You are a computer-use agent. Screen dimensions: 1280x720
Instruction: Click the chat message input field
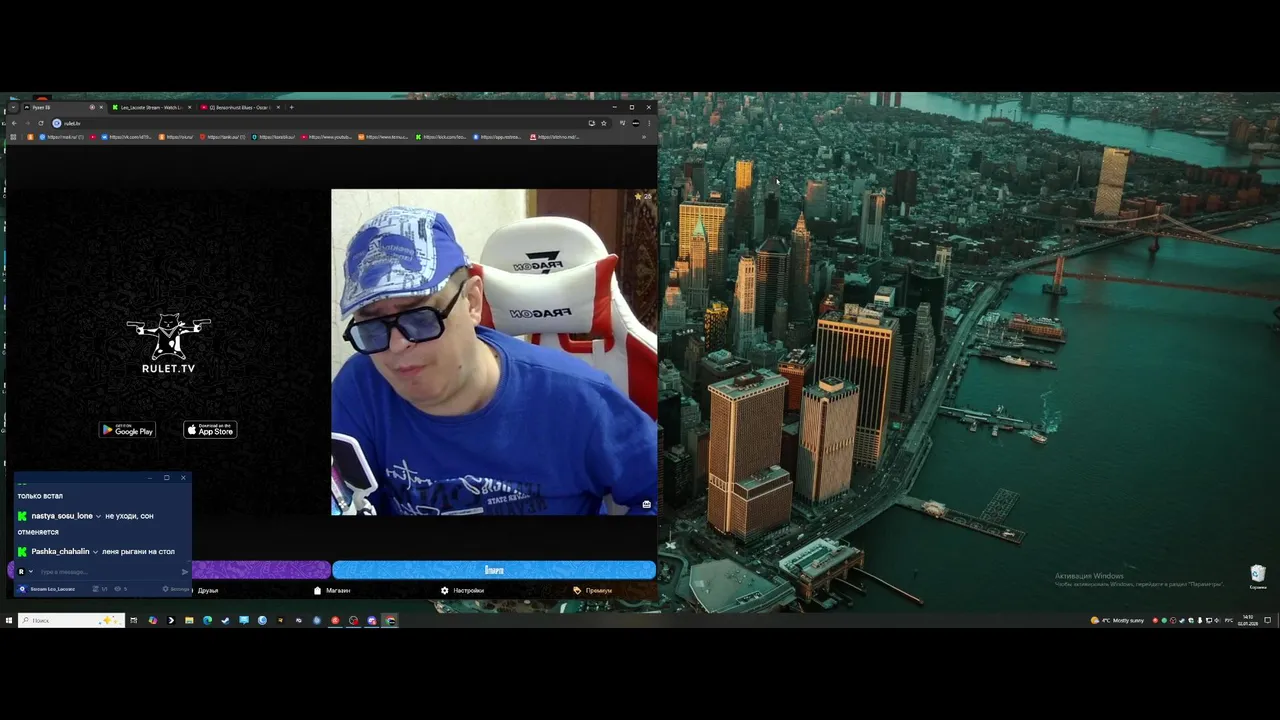coord(108,572)
